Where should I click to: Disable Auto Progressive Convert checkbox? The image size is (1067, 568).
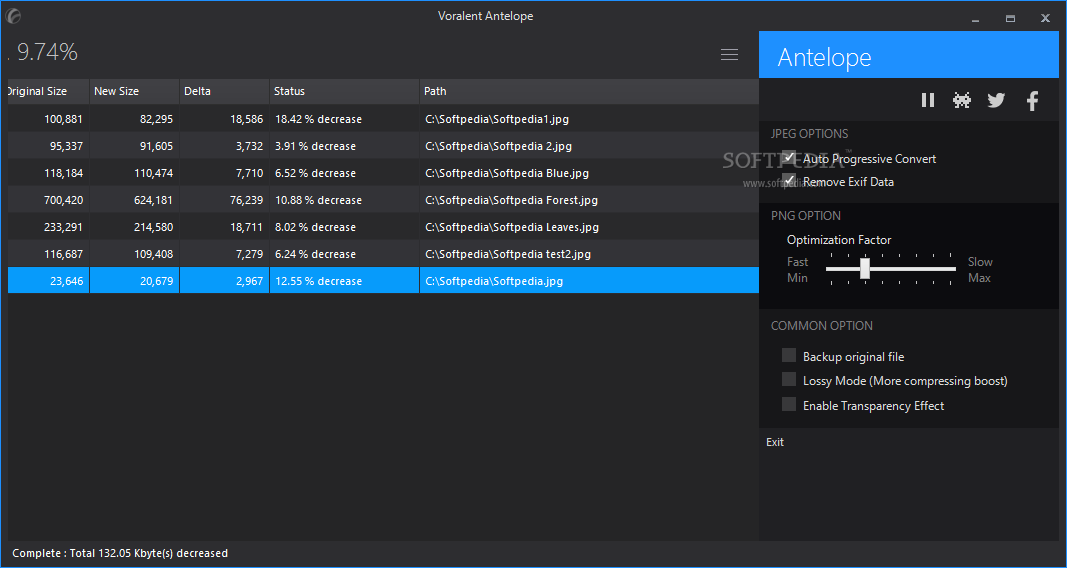click(x=789, y=158)
